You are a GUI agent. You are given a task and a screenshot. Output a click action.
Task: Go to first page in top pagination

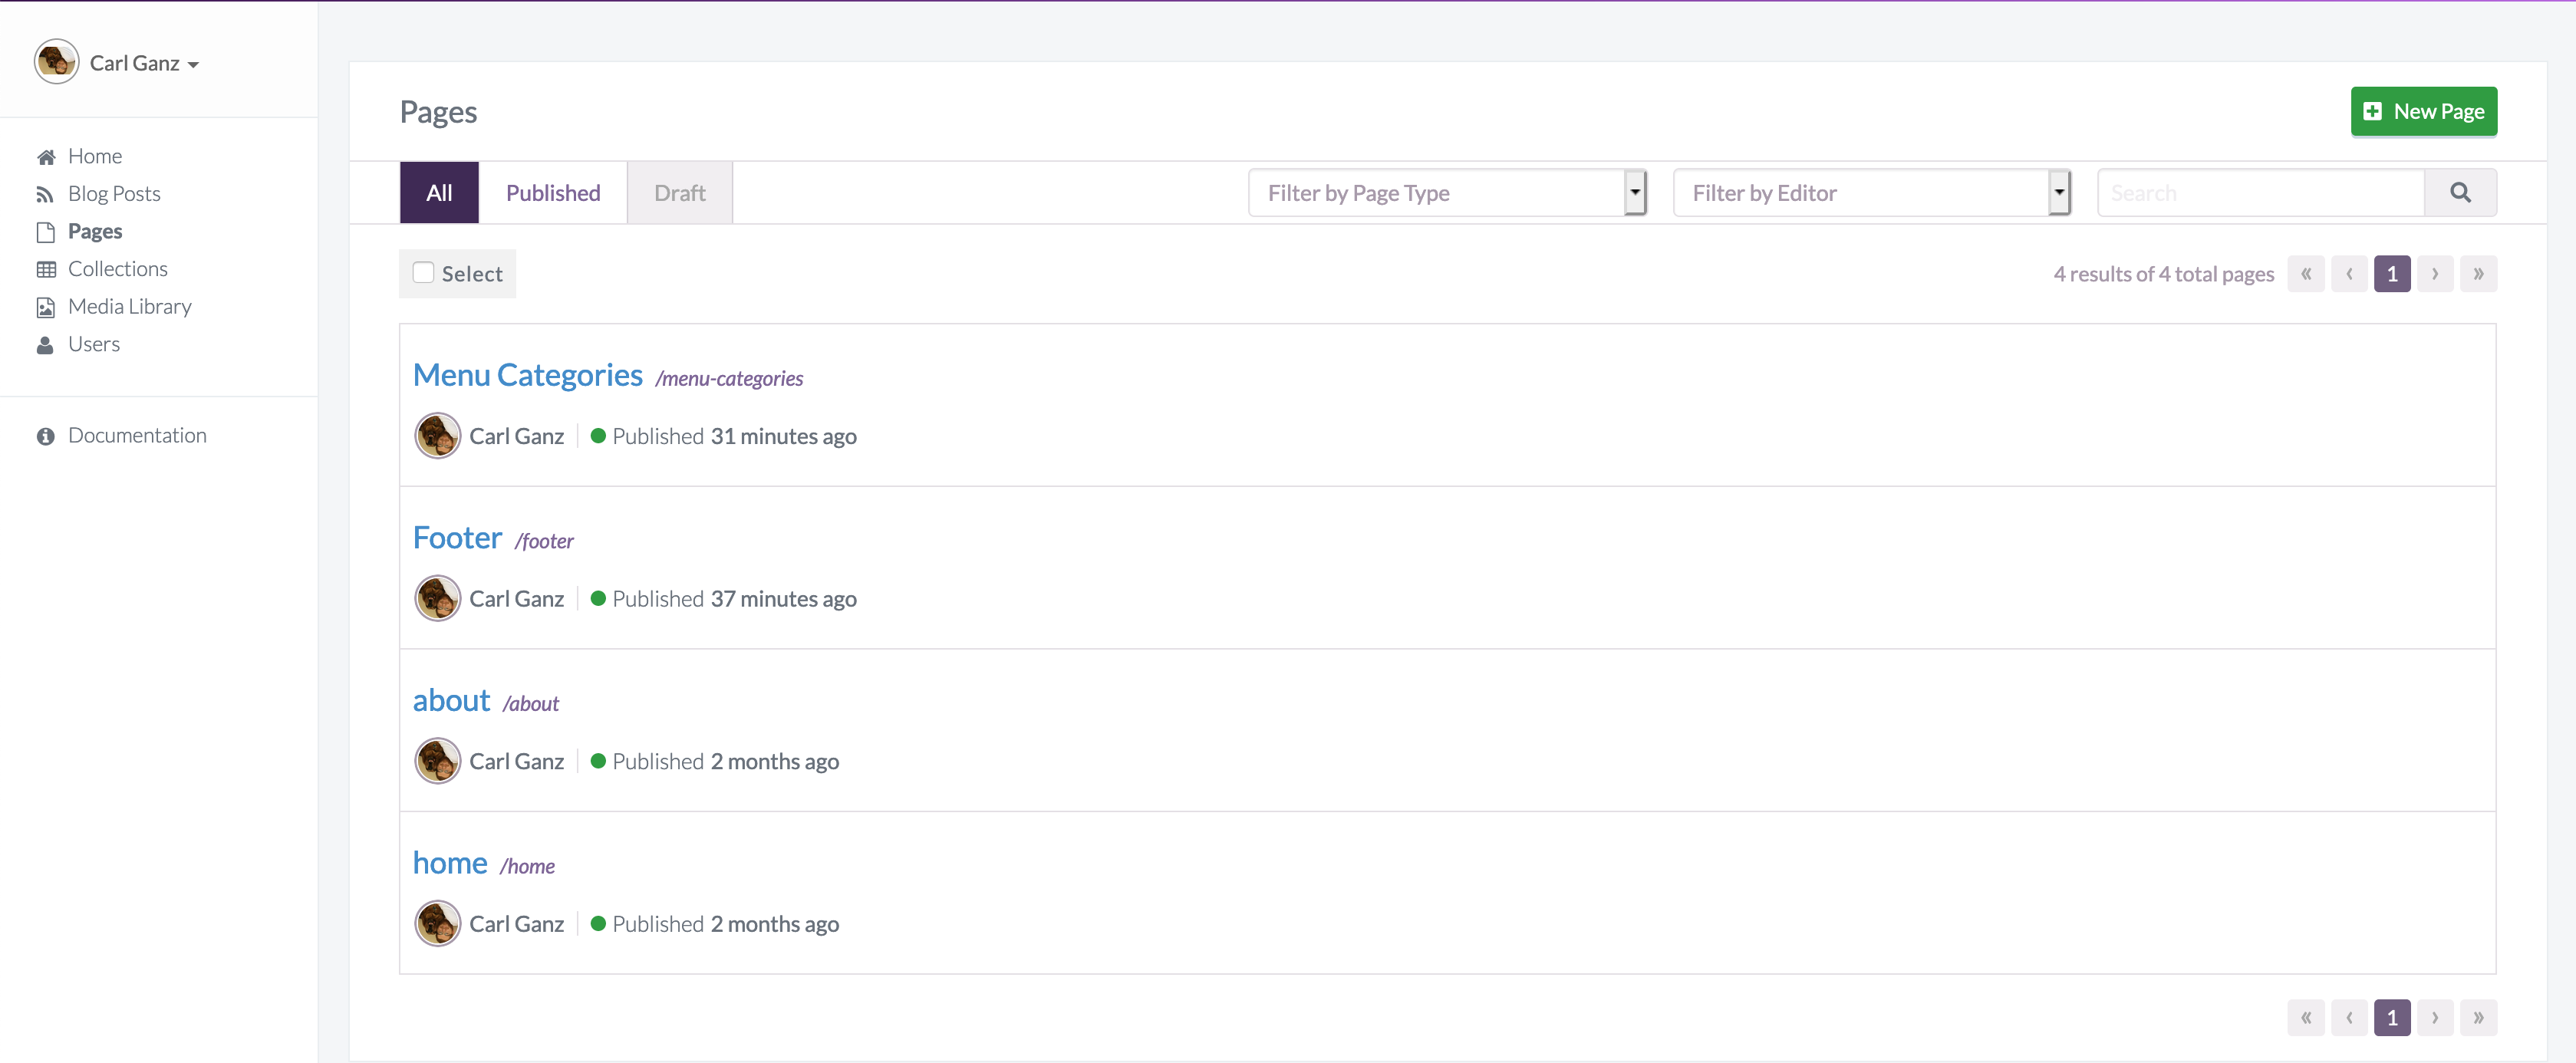coord(2305,274)
